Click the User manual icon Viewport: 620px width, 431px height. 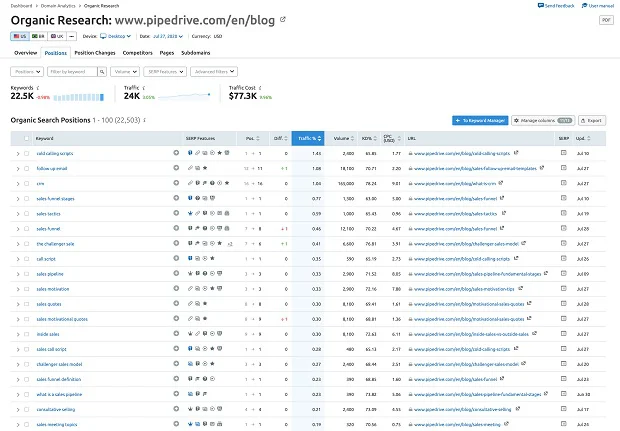[583, 6]
